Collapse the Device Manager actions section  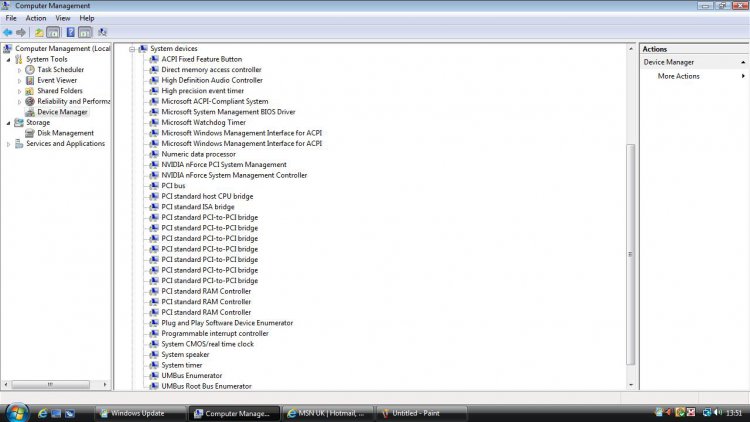(743, 62)
